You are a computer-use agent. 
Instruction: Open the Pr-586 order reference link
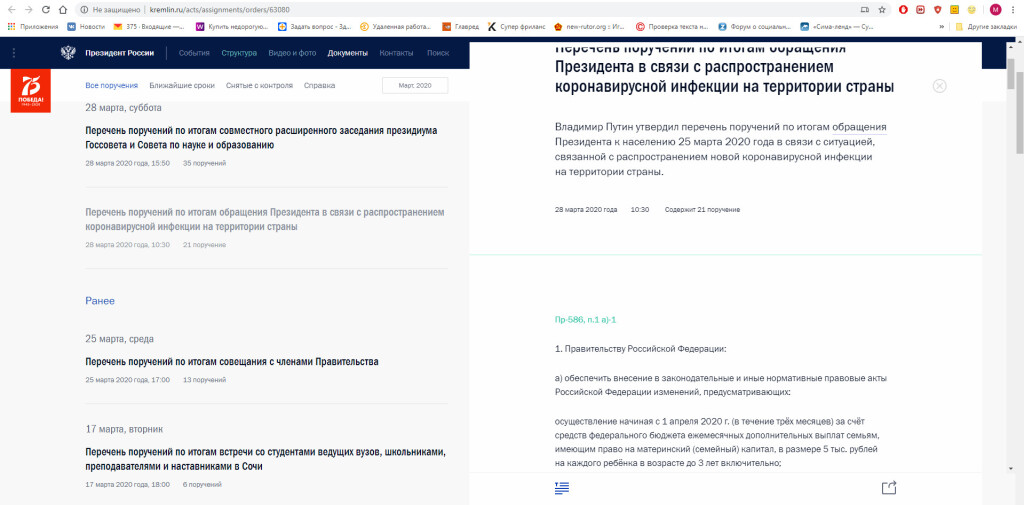(x=585, y=319)
